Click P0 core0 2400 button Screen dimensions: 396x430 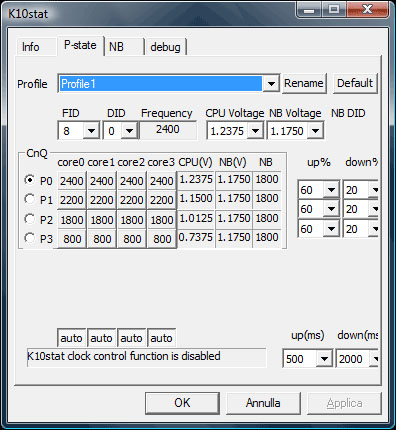[x=72, y=181]
